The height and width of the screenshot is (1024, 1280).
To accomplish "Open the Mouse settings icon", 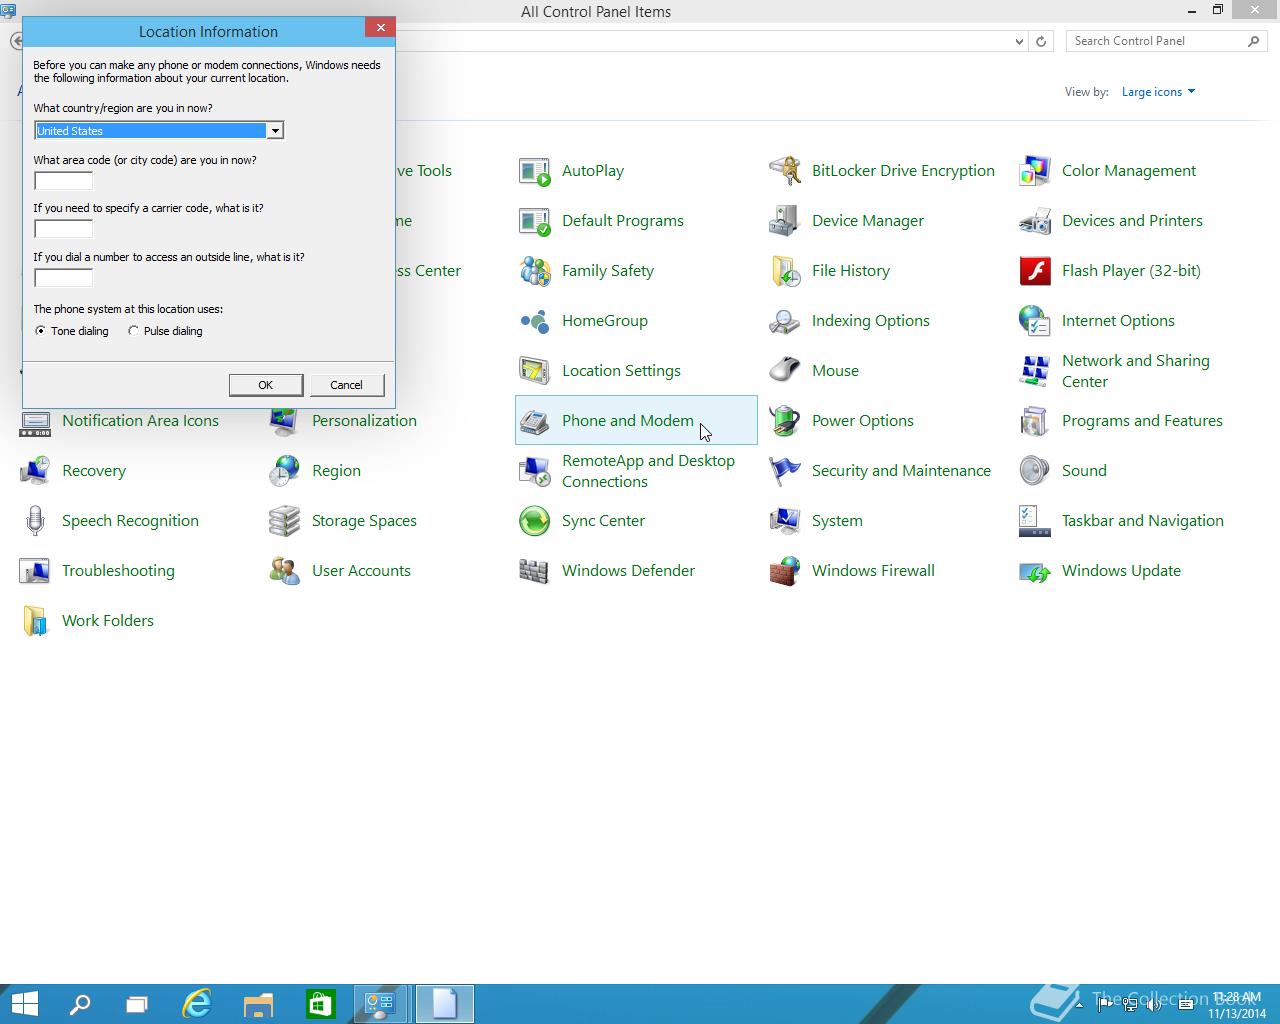I will (x=785, y=371).
